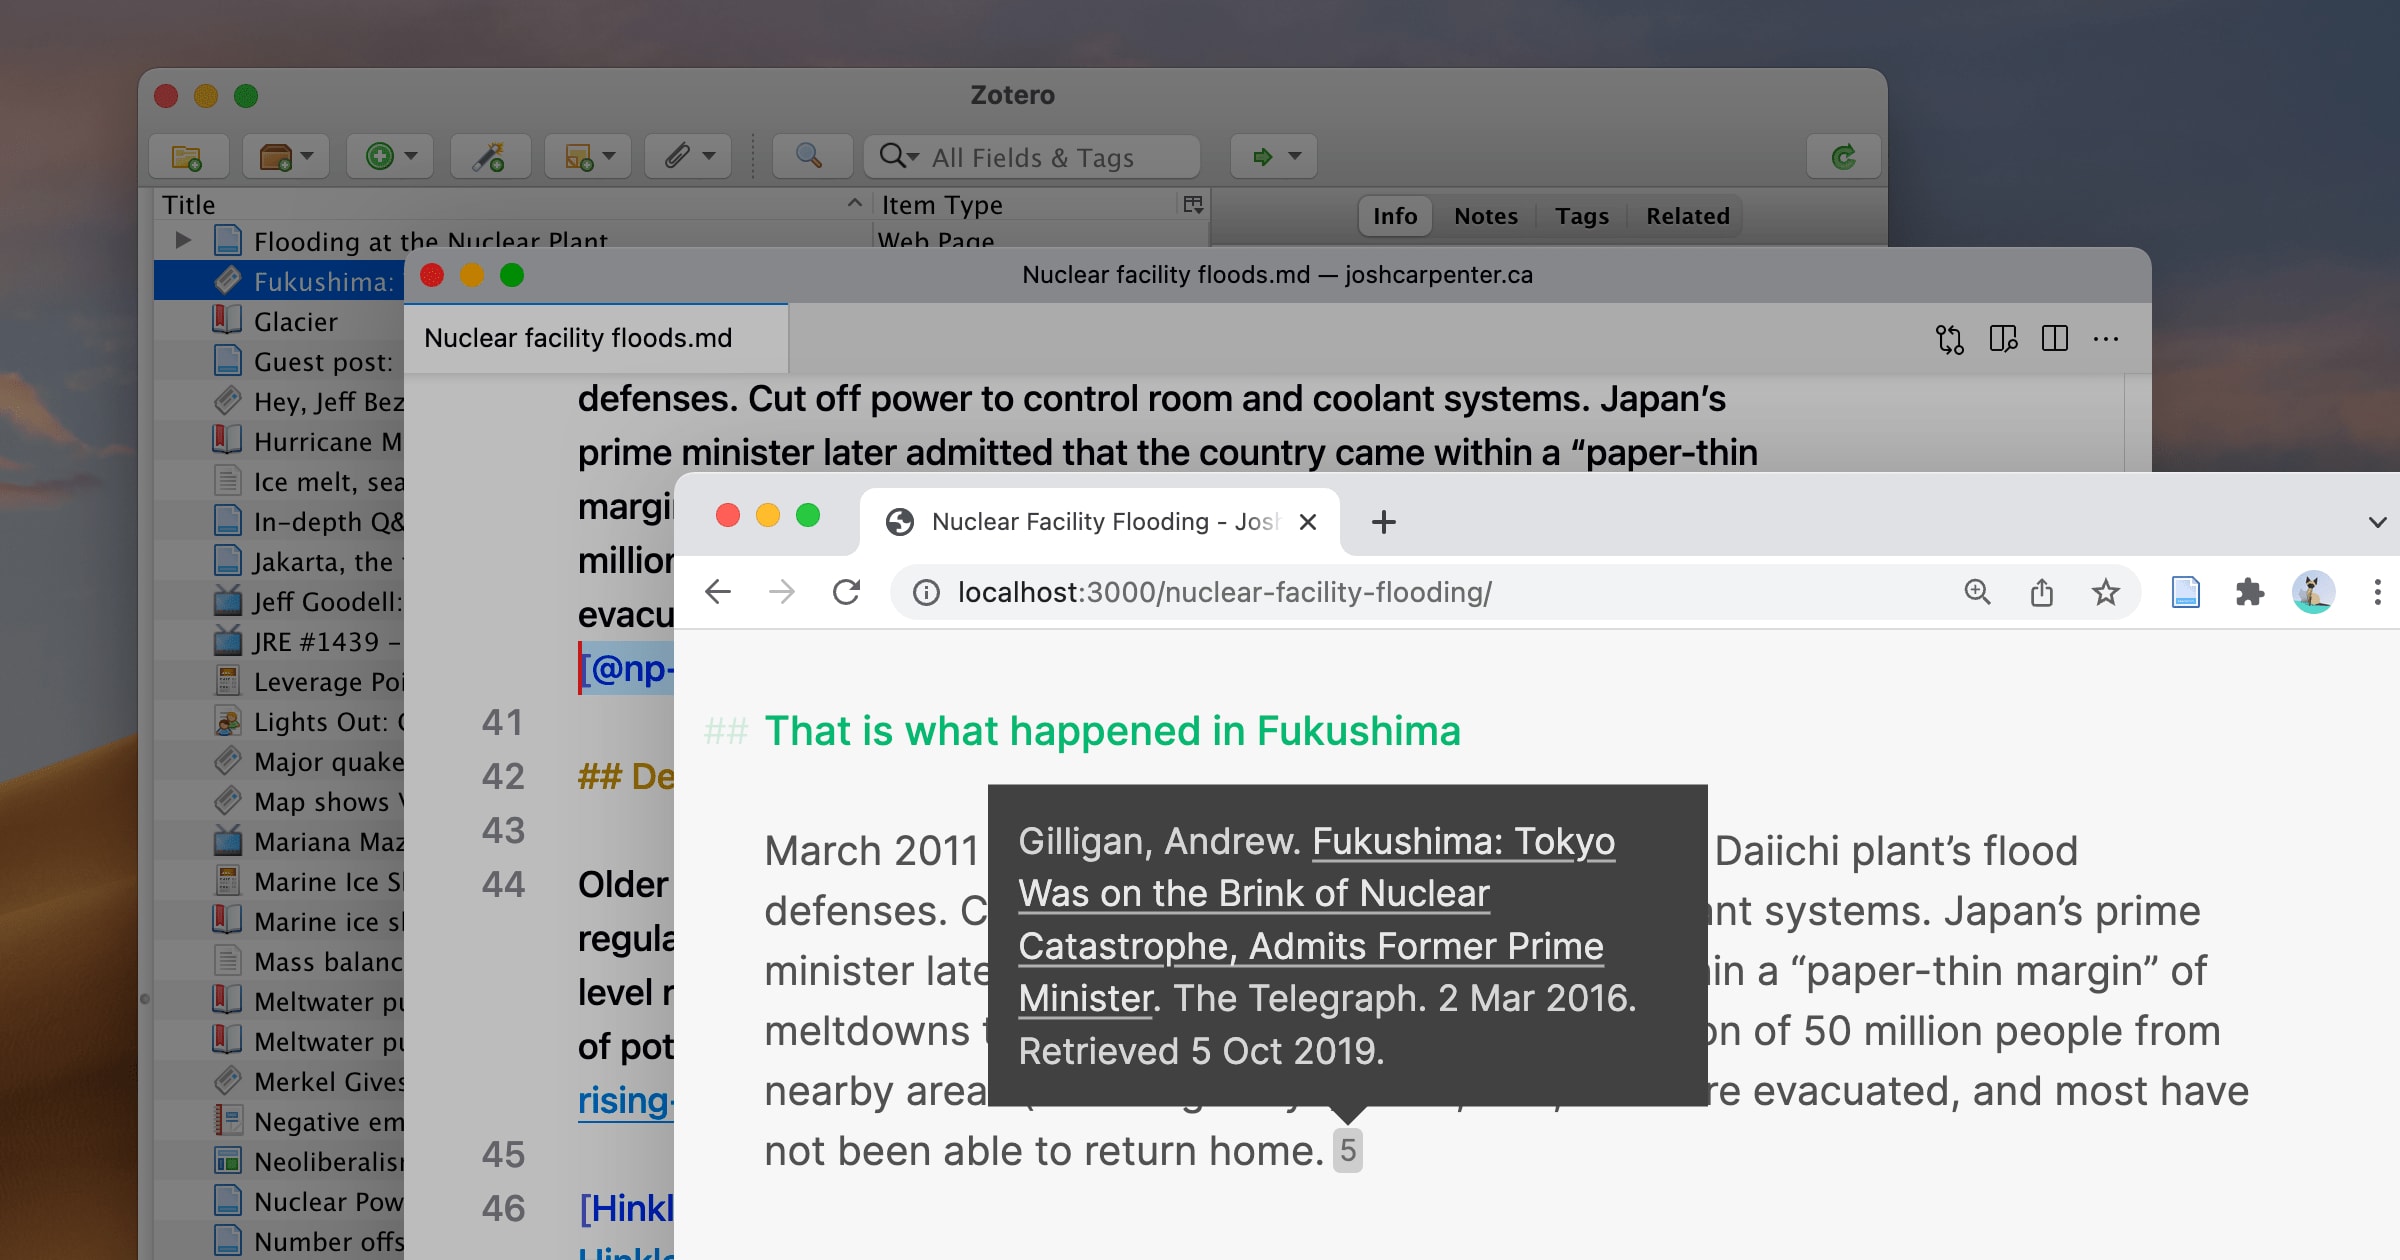Viewport: 2400px width, 1260px height.
Task: Switch to Related tab in Zotero pane
Action: pos(1687,216)
